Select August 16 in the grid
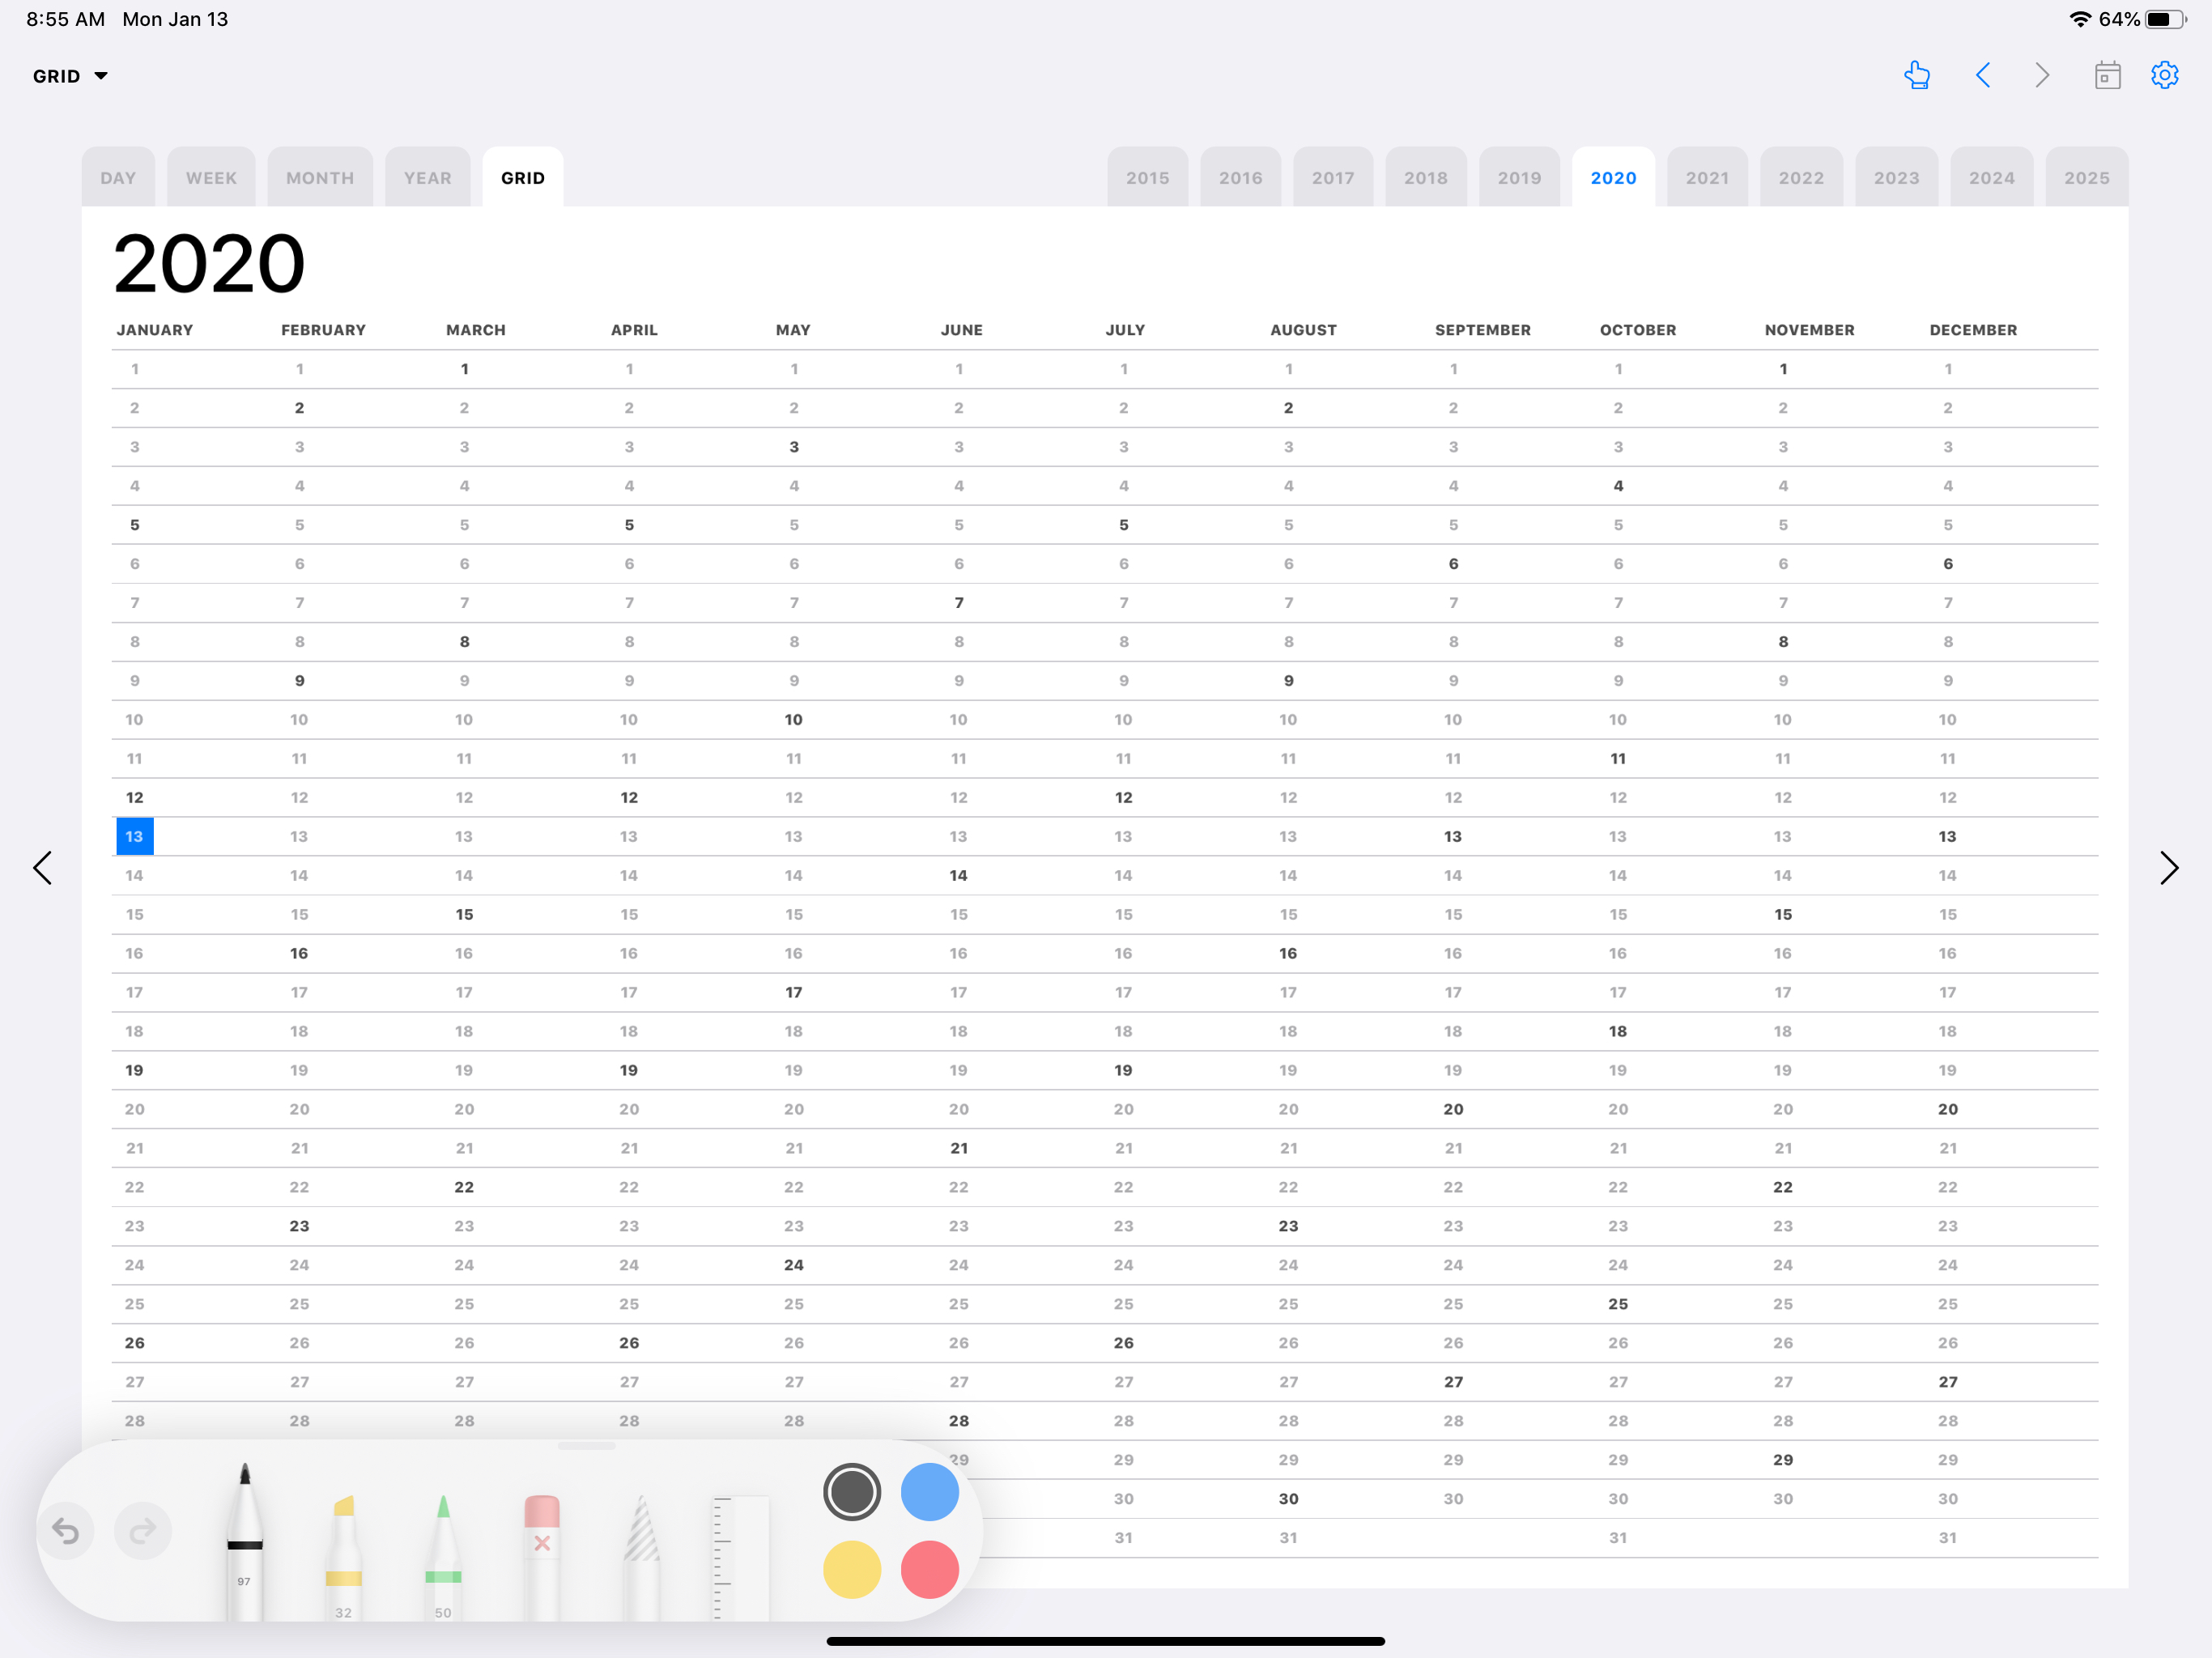Image resolution: width=2212 pixels, height=1658 pixels. pos(1288,954)
